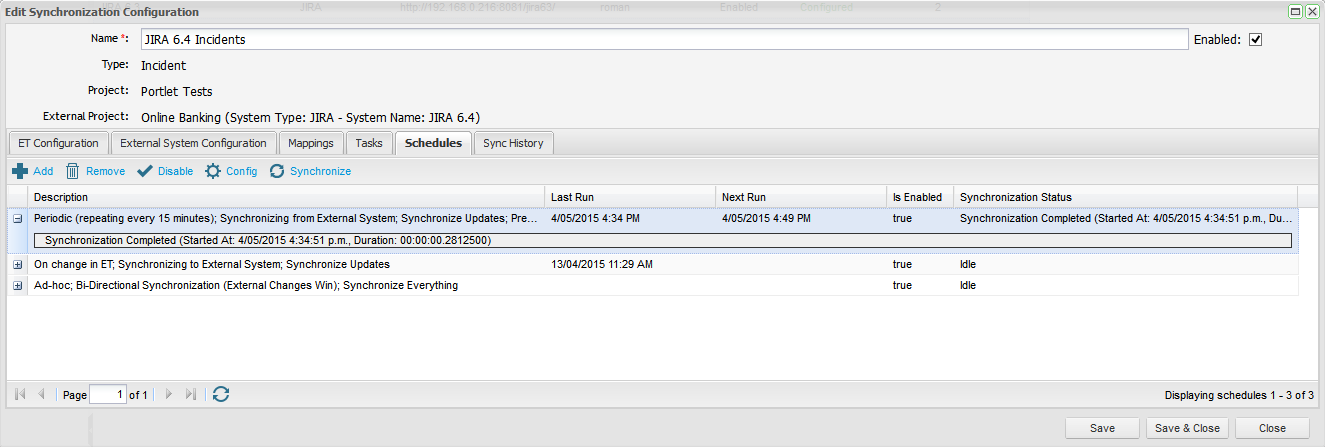The image size is (1325, 447).
Task: Open the External System Configuration tab
Action: (193, 143)
